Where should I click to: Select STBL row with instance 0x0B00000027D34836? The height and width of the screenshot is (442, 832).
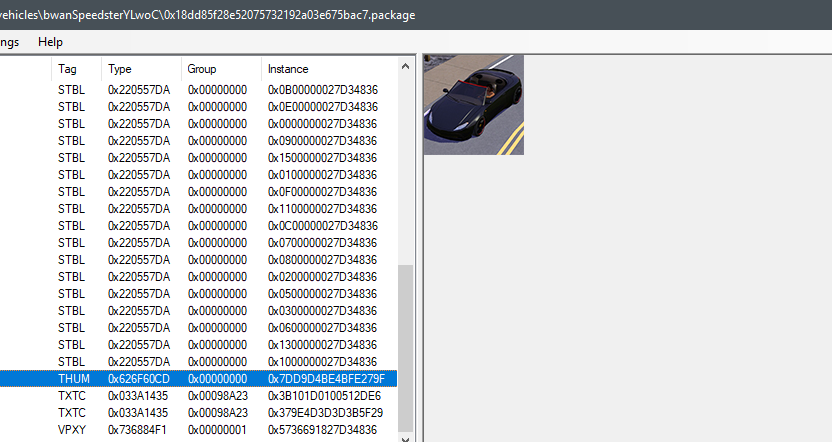(198, 90)
